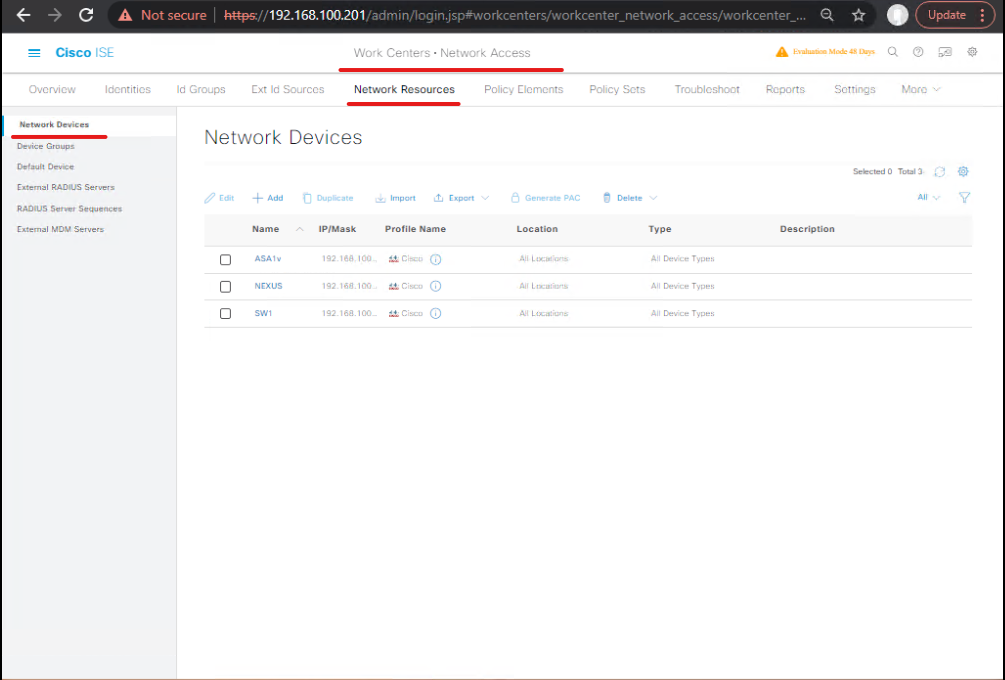1005x680 pixels.
Task: Select the SW1 row checkbox
Action: click(225, 313)
